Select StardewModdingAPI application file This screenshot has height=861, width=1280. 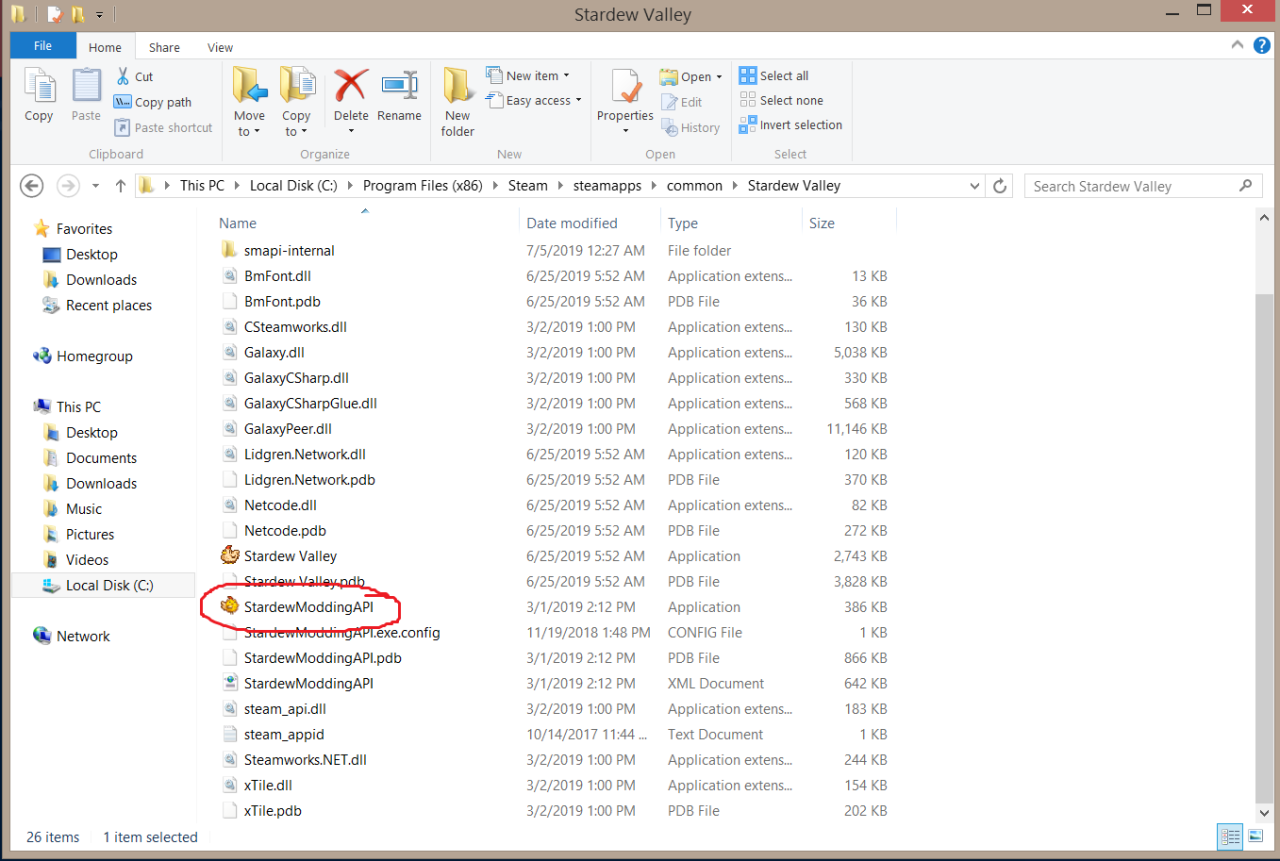point(309,606)
